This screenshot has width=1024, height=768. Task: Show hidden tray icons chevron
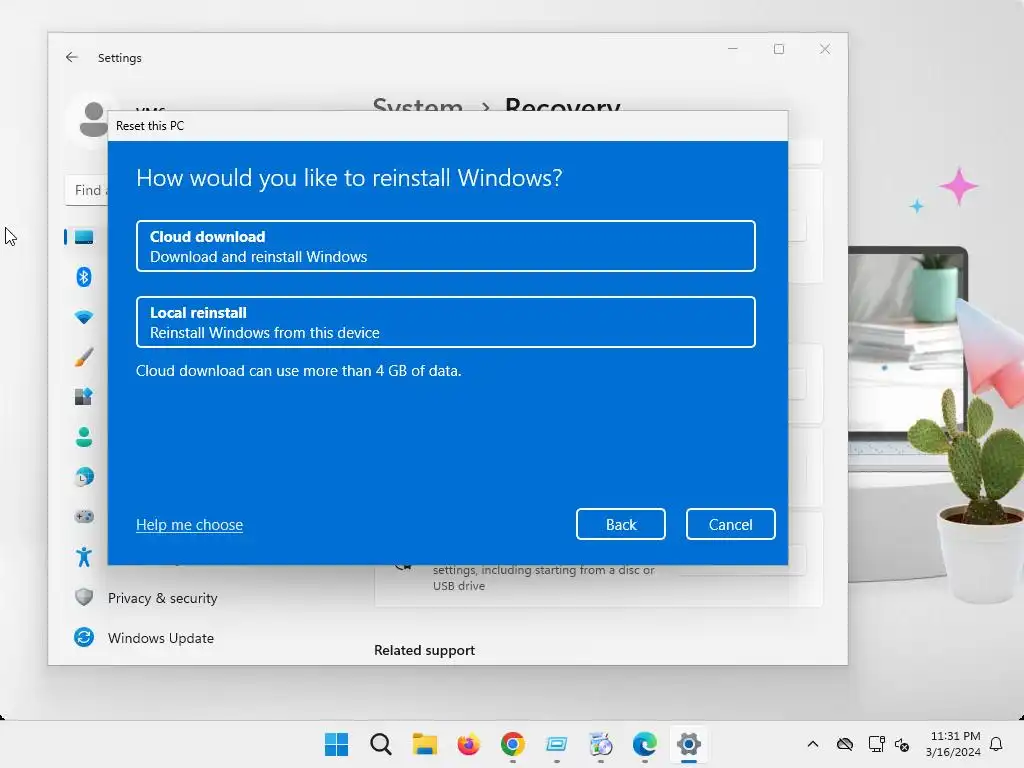(x=812, y=744)
